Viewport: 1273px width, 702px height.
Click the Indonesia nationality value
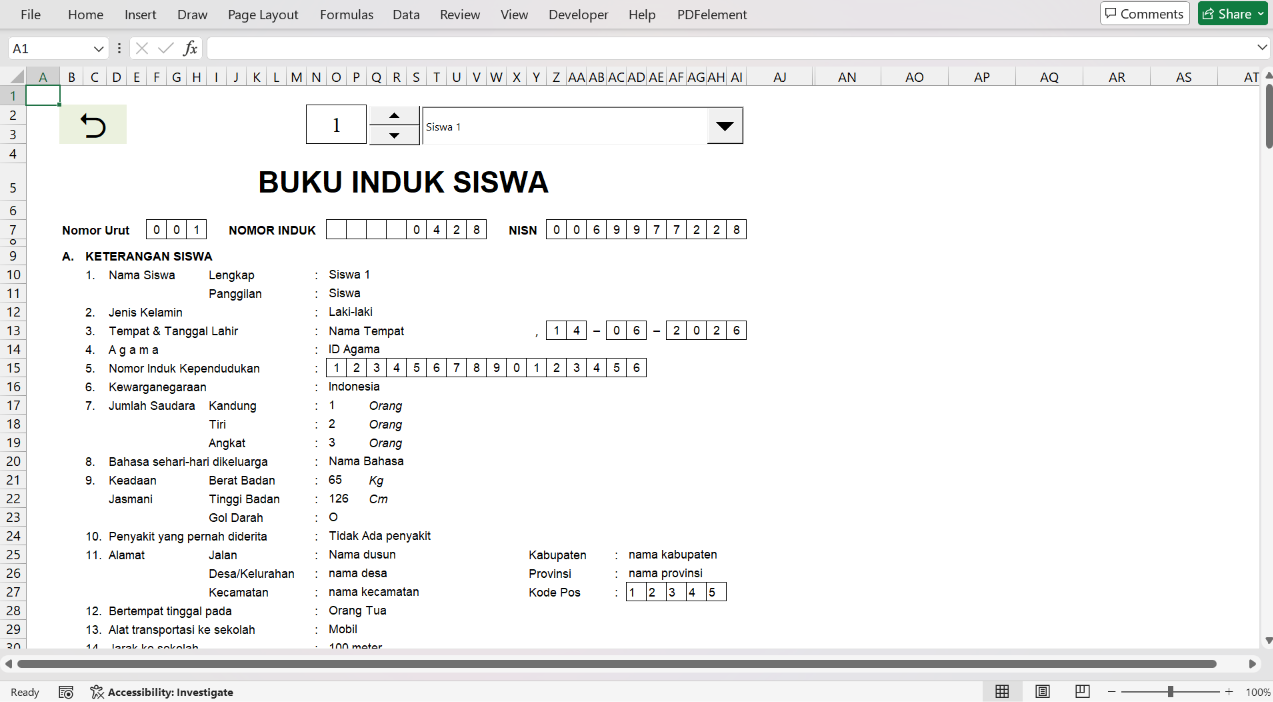354,386
